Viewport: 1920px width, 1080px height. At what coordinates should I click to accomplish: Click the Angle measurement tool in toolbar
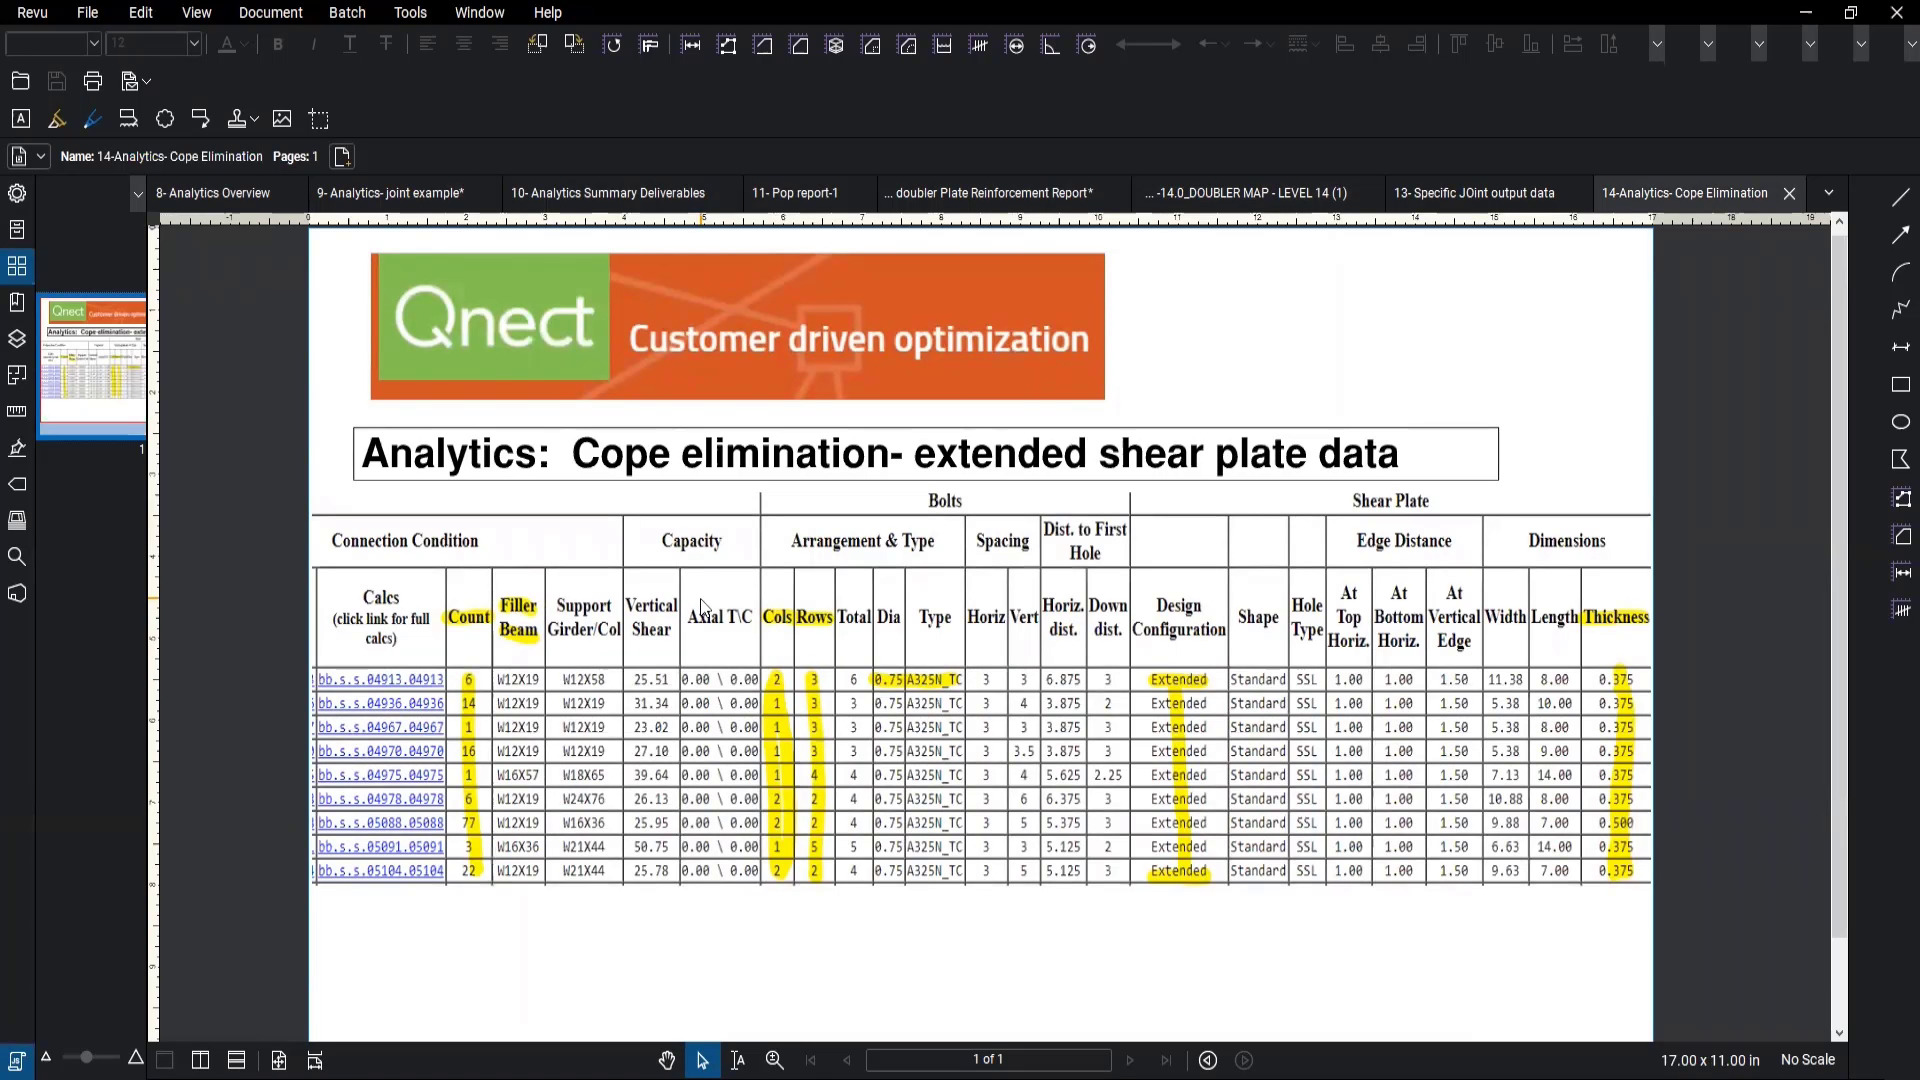(x=1051, y=44)
